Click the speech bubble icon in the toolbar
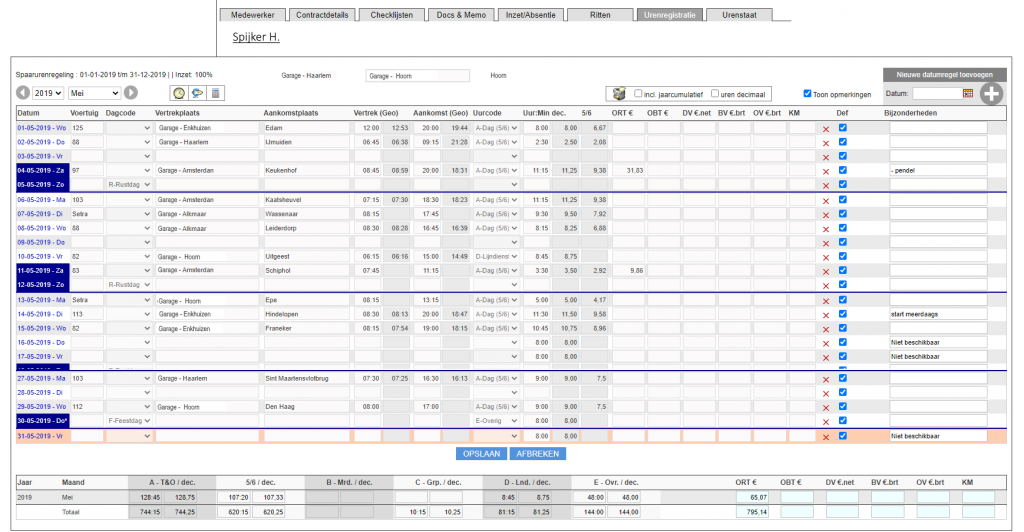The height and width of the screenshot is (532, 1024). pos(197,93)
